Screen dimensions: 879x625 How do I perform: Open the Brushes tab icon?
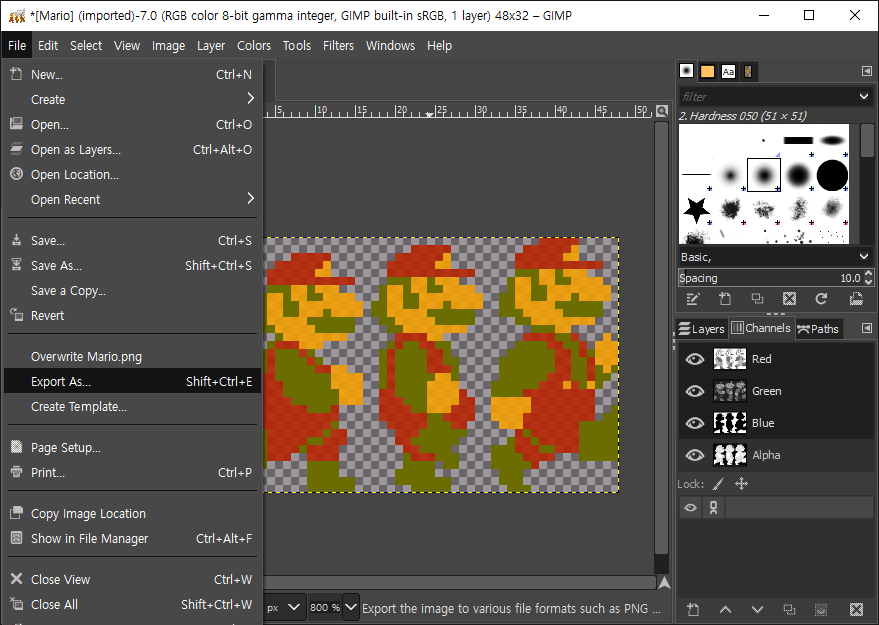[x=686, y=71]
